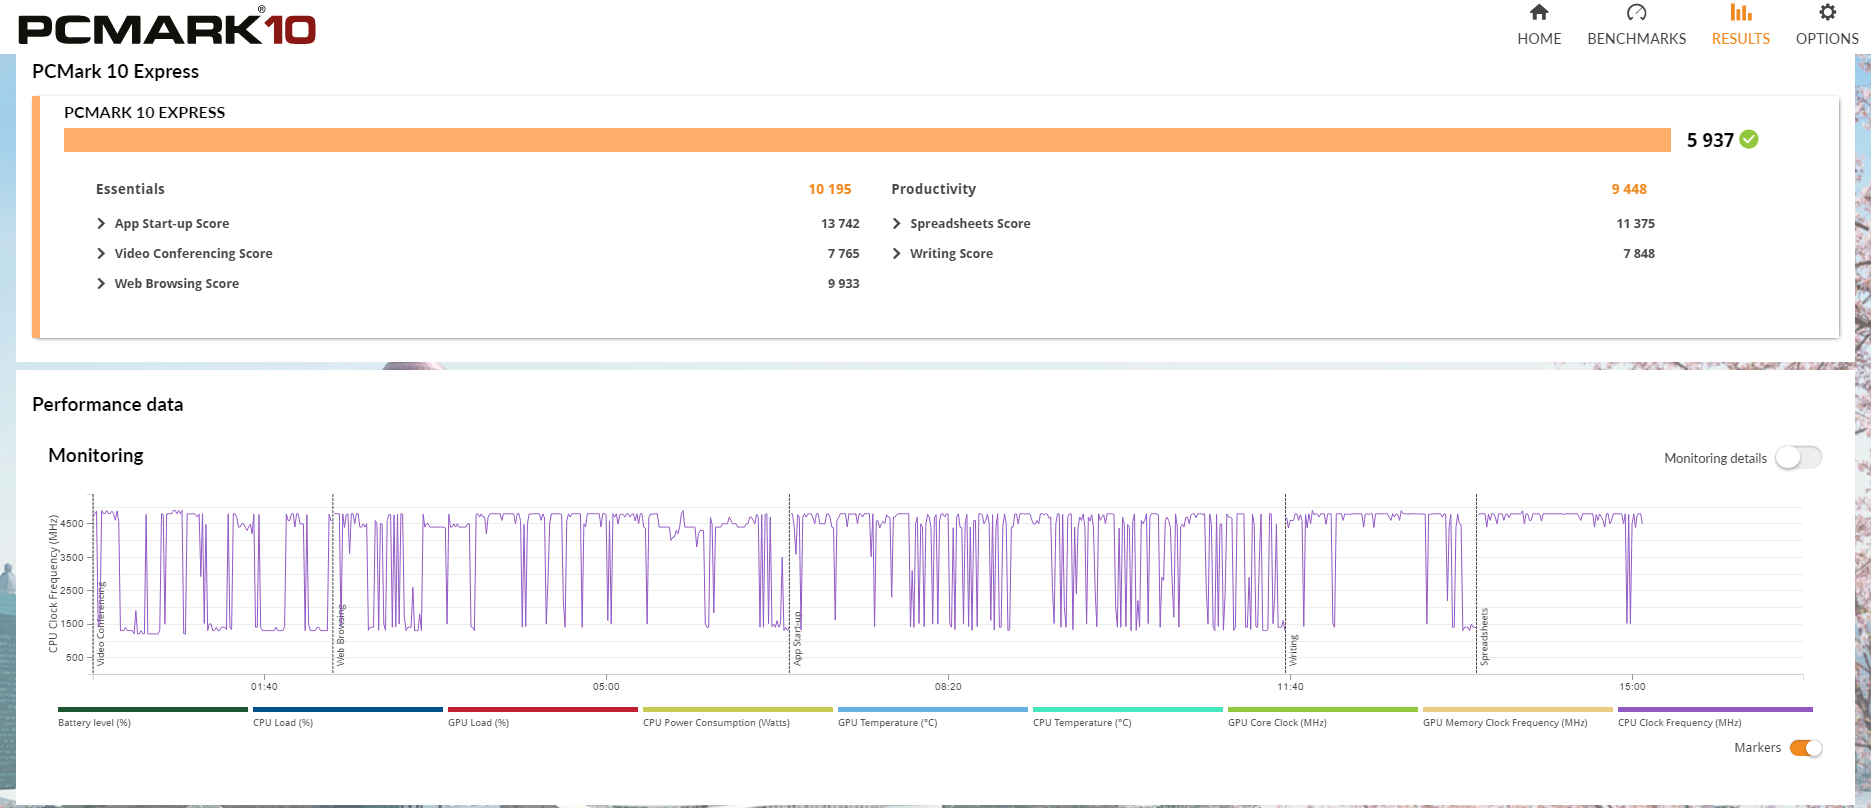Toggle the CPU Power Consumption legend swatch
This screenshot has height=808, width=1871.
click(x=738, y=709)
